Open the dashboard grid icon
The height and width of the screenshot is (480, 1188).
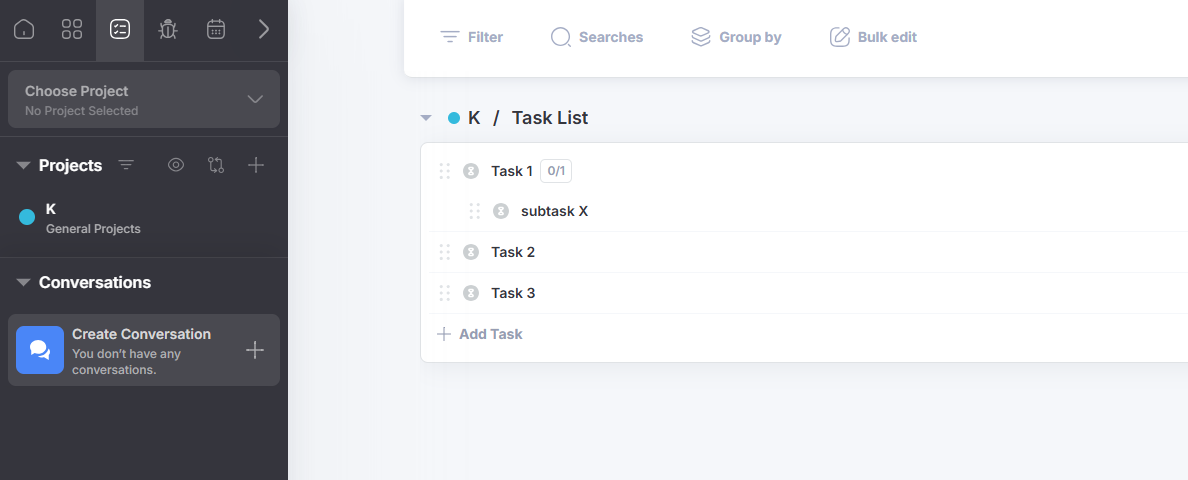pyautogui.click(x=72, y=29)
